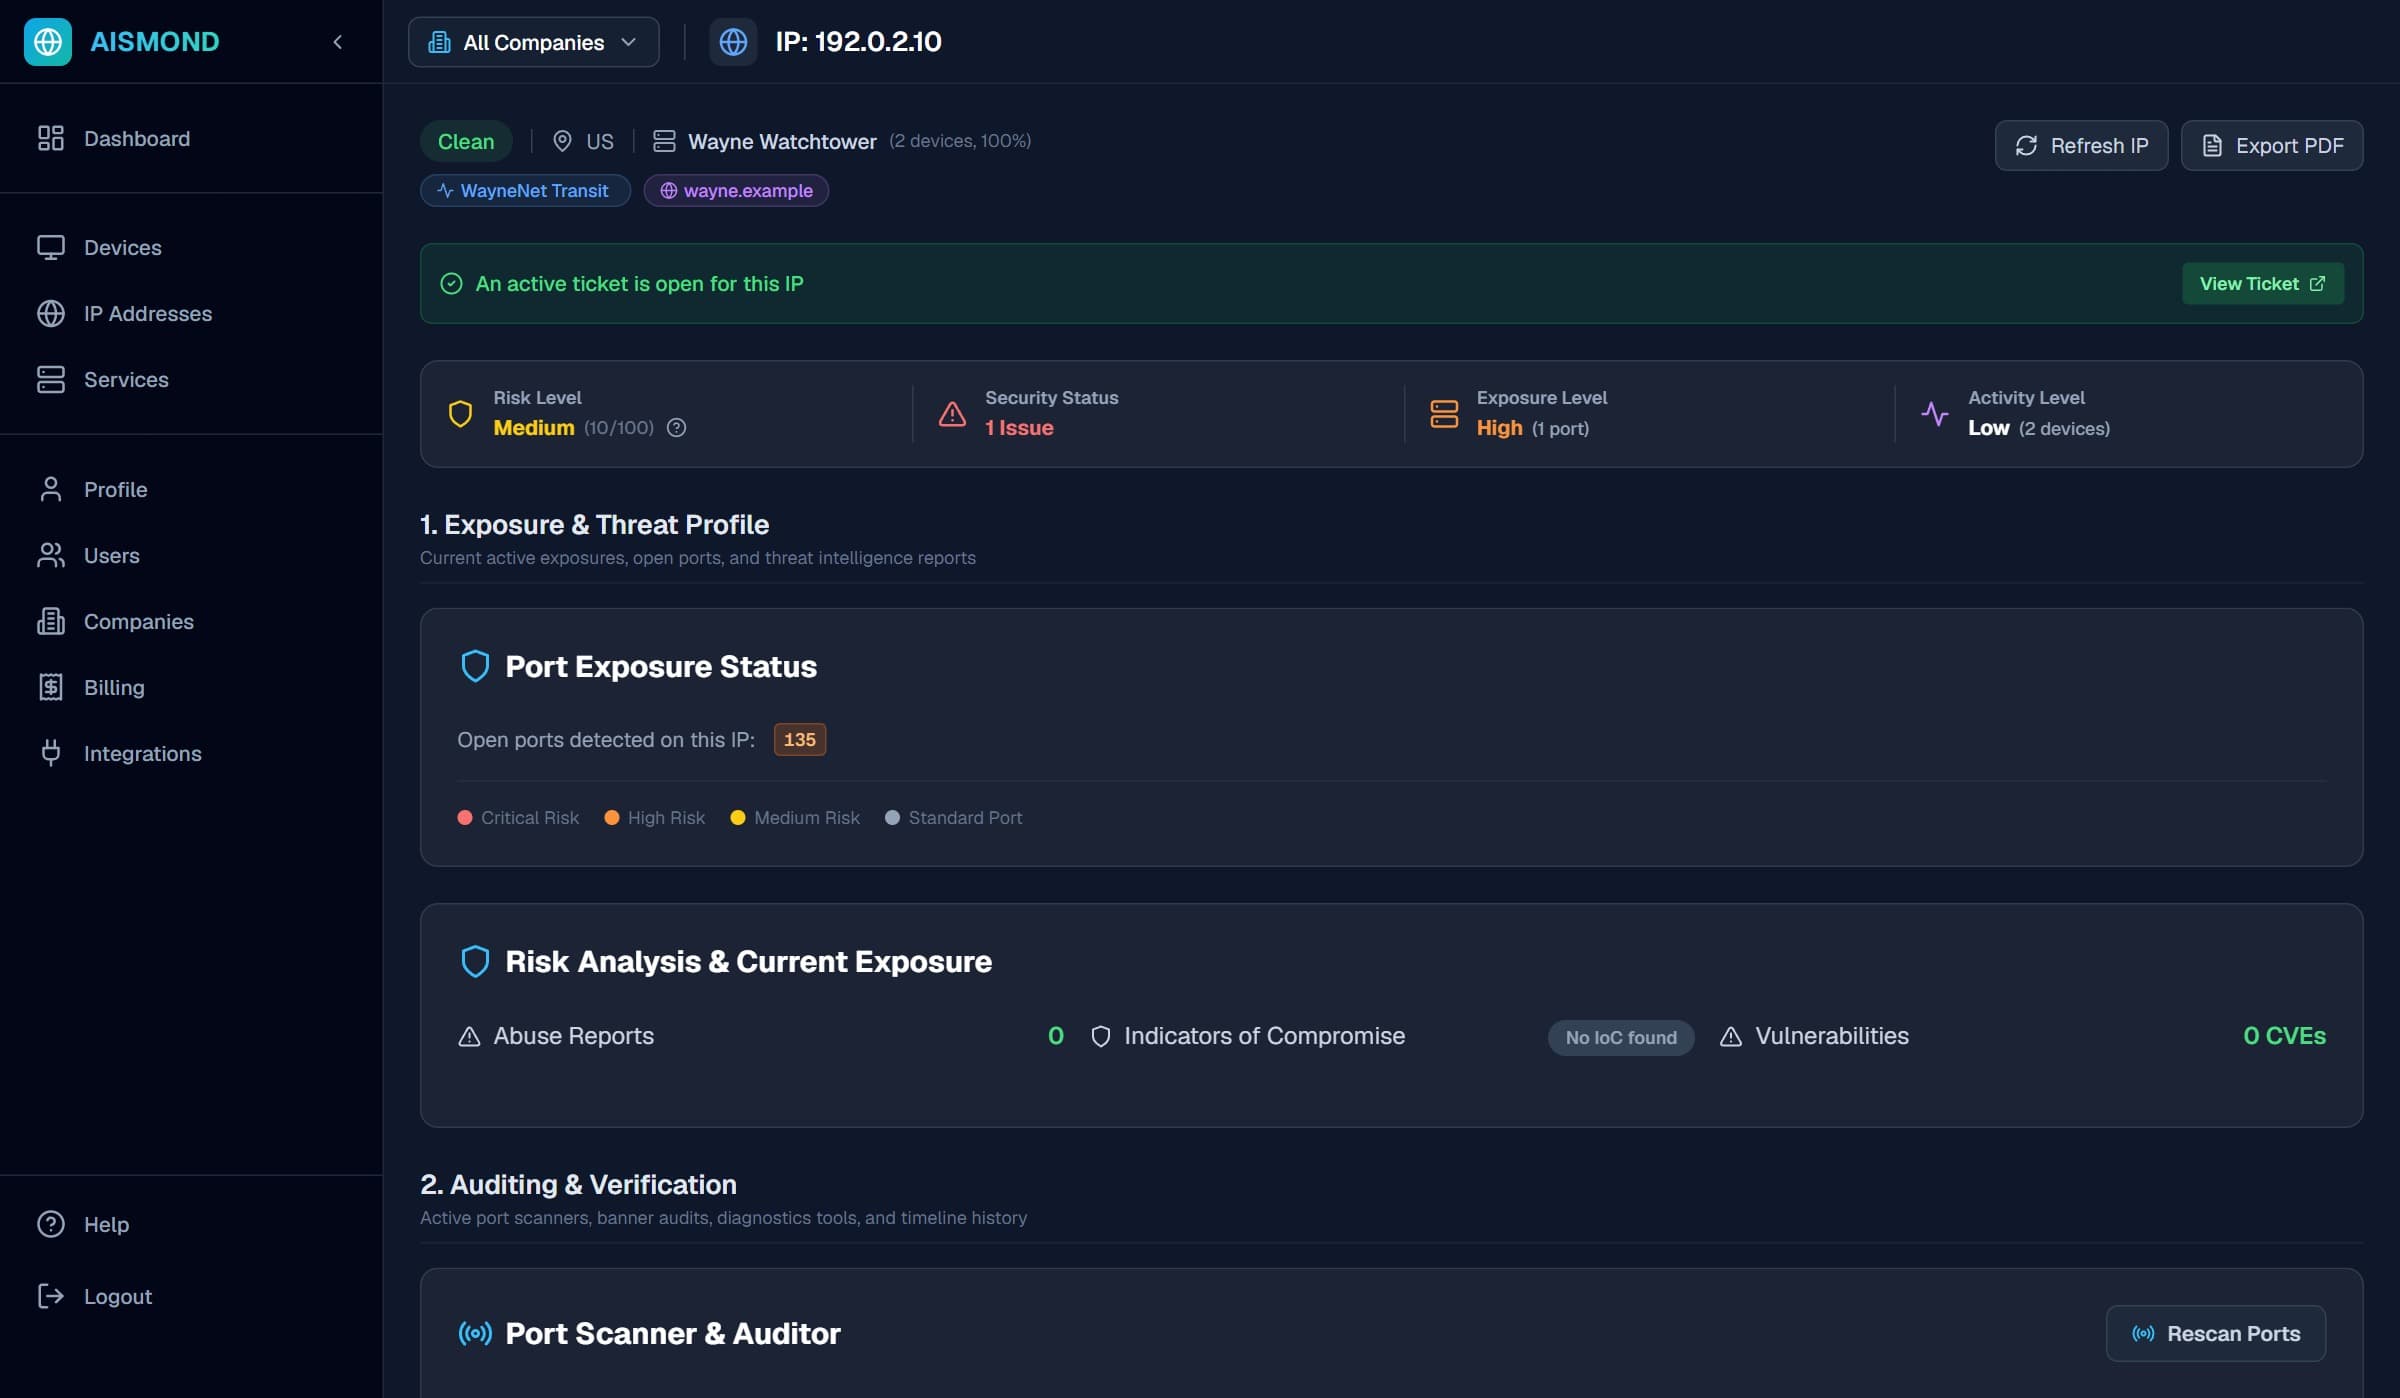This screenshot has height=1398, width=2400.
Task: Click the Risk Level shield icon
Action: point(460,414)
